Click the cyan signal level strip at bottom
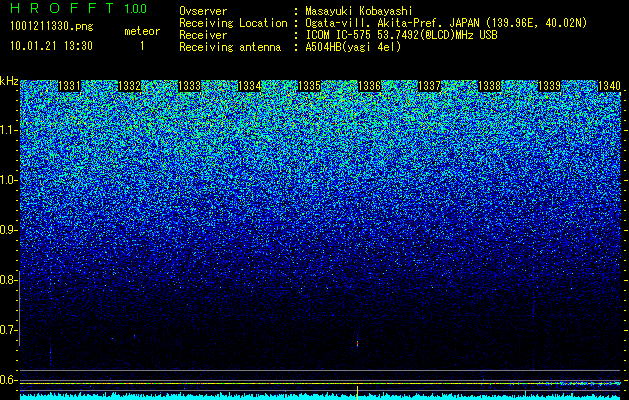Image resolution: width=629 pixels, height=400 pixels. tap(321, 396)
